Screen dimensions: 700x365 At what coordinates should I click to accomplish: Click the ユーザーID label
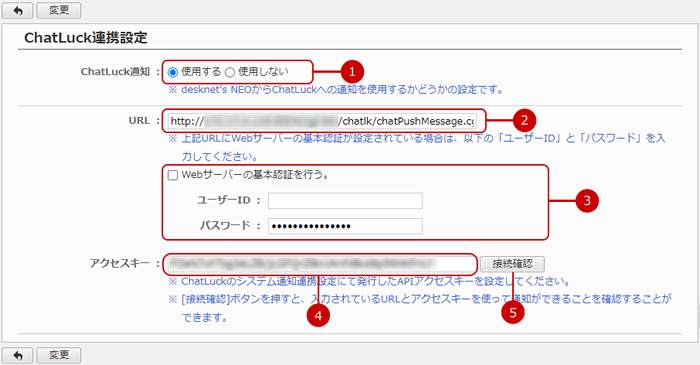click(x=224, y=200)
